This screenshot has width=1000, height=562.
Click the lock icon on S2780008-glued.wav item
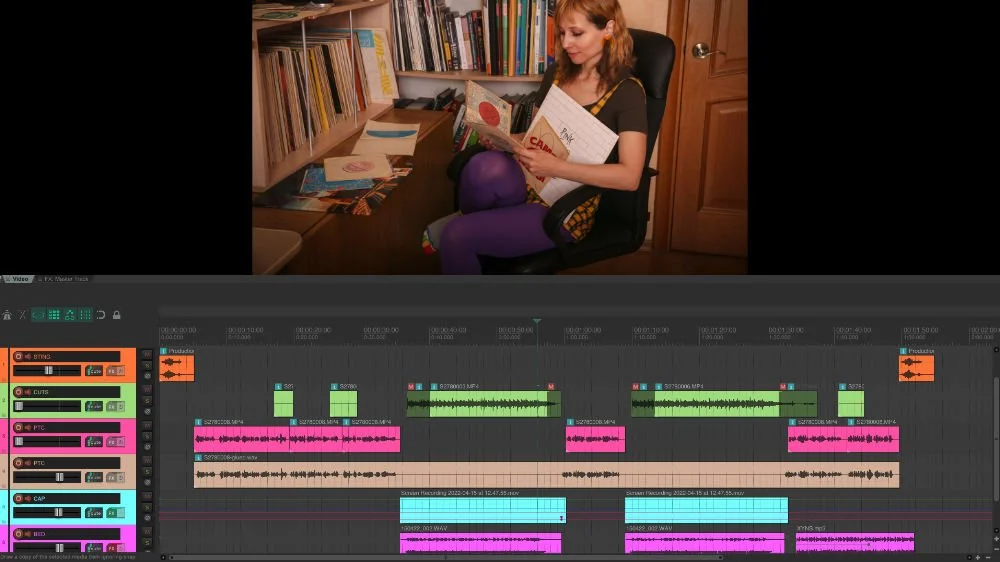(198, 457)
